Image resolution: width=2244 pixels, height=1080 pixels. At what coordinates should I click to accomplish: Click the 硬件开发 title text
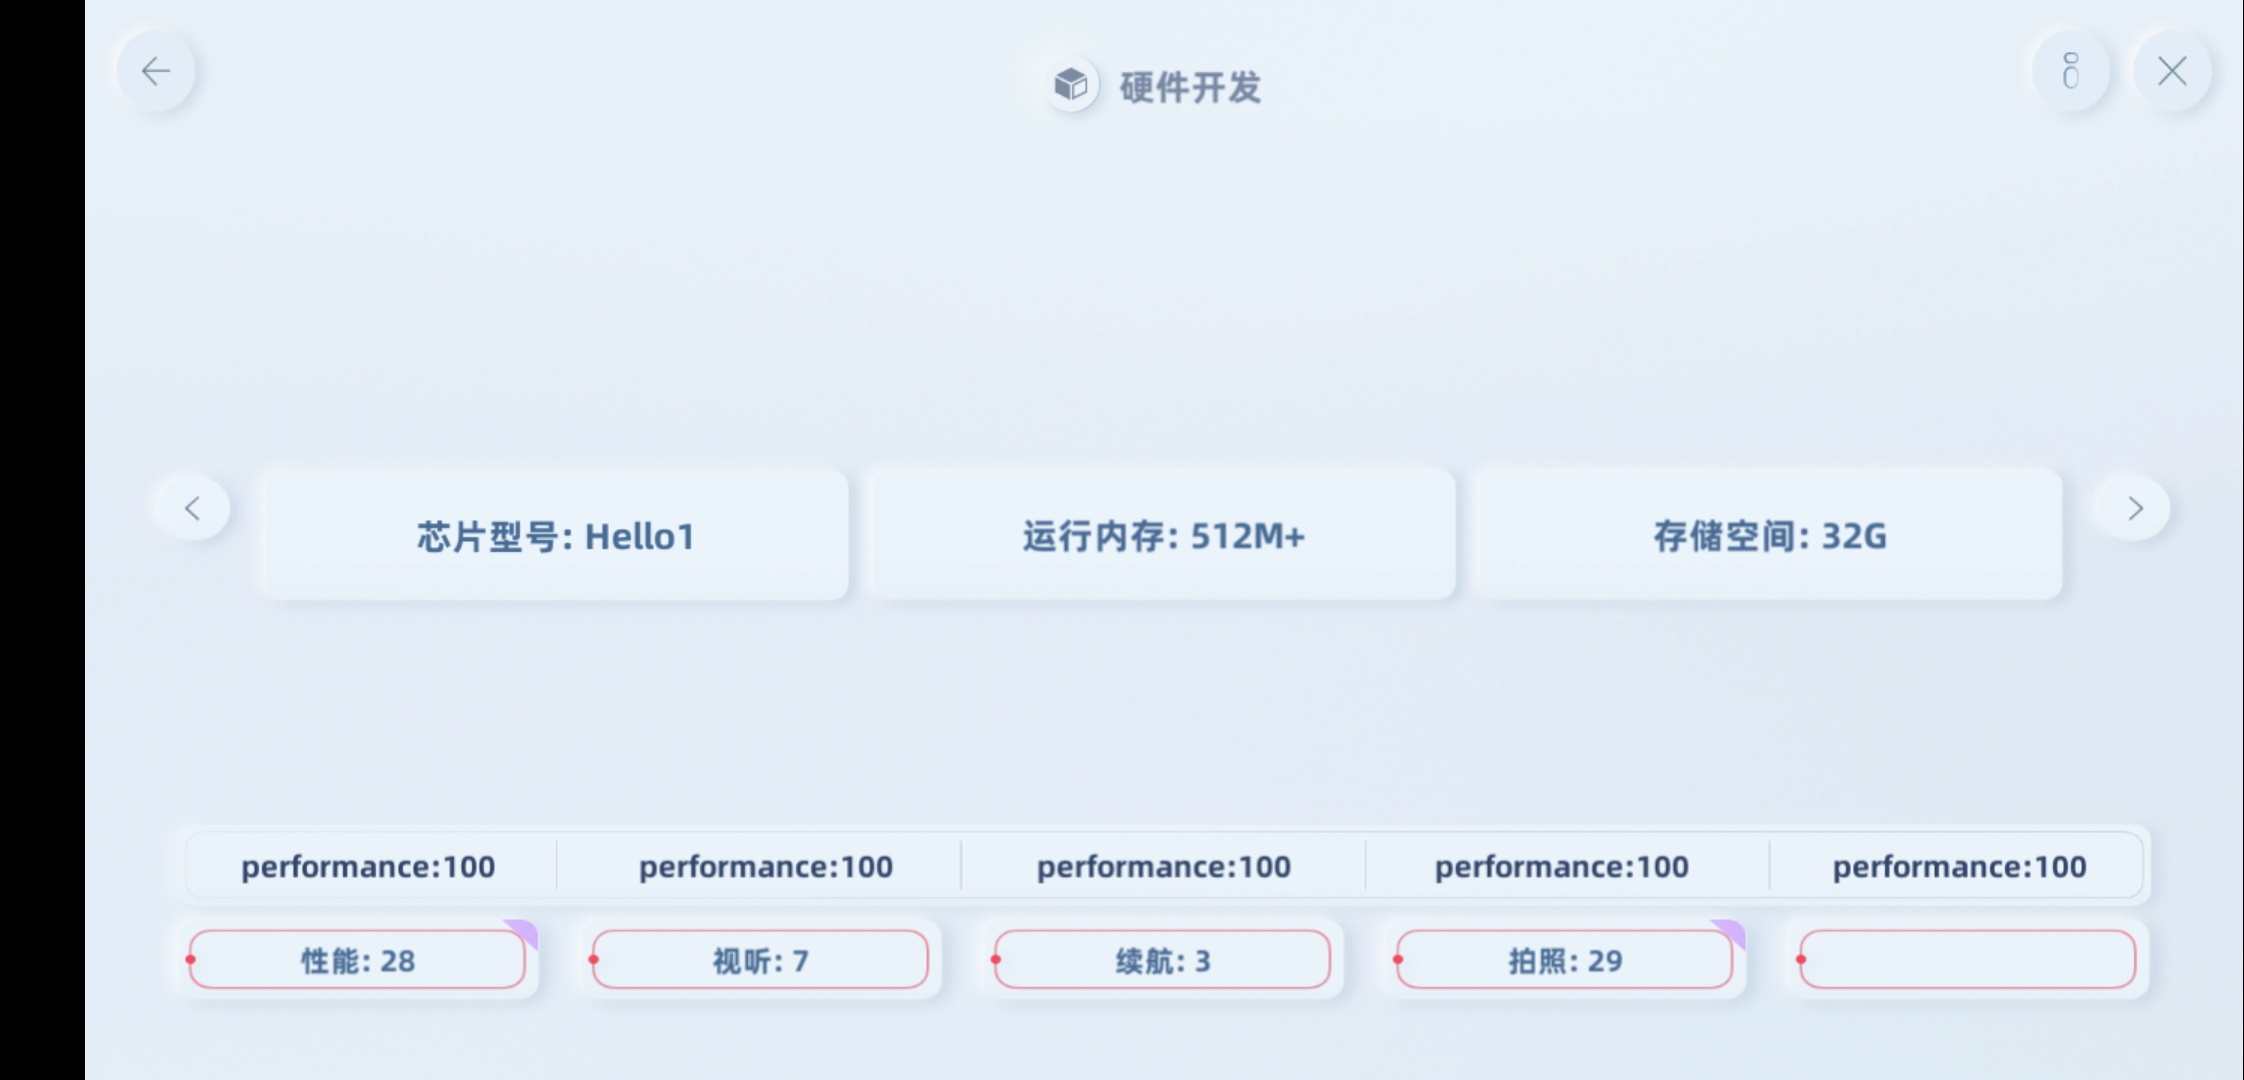pyautogui.click(x=1190, y=87)
